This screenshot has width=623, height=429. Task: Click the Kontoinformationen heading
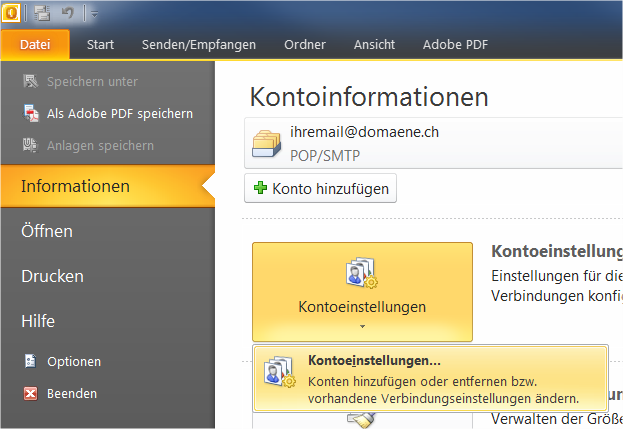[369, 97]
